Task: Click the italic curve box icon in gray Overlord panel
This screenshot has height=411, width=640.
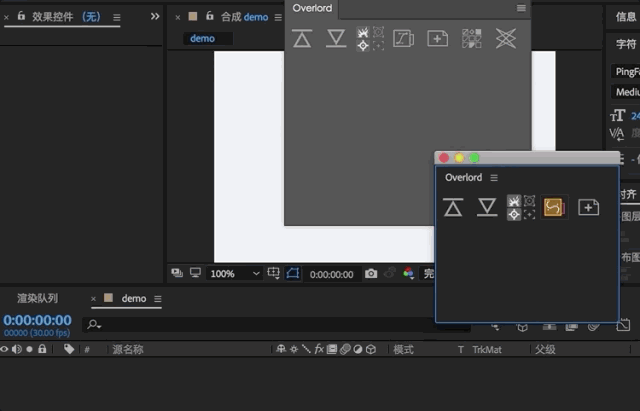Action: tap(403, 39)
